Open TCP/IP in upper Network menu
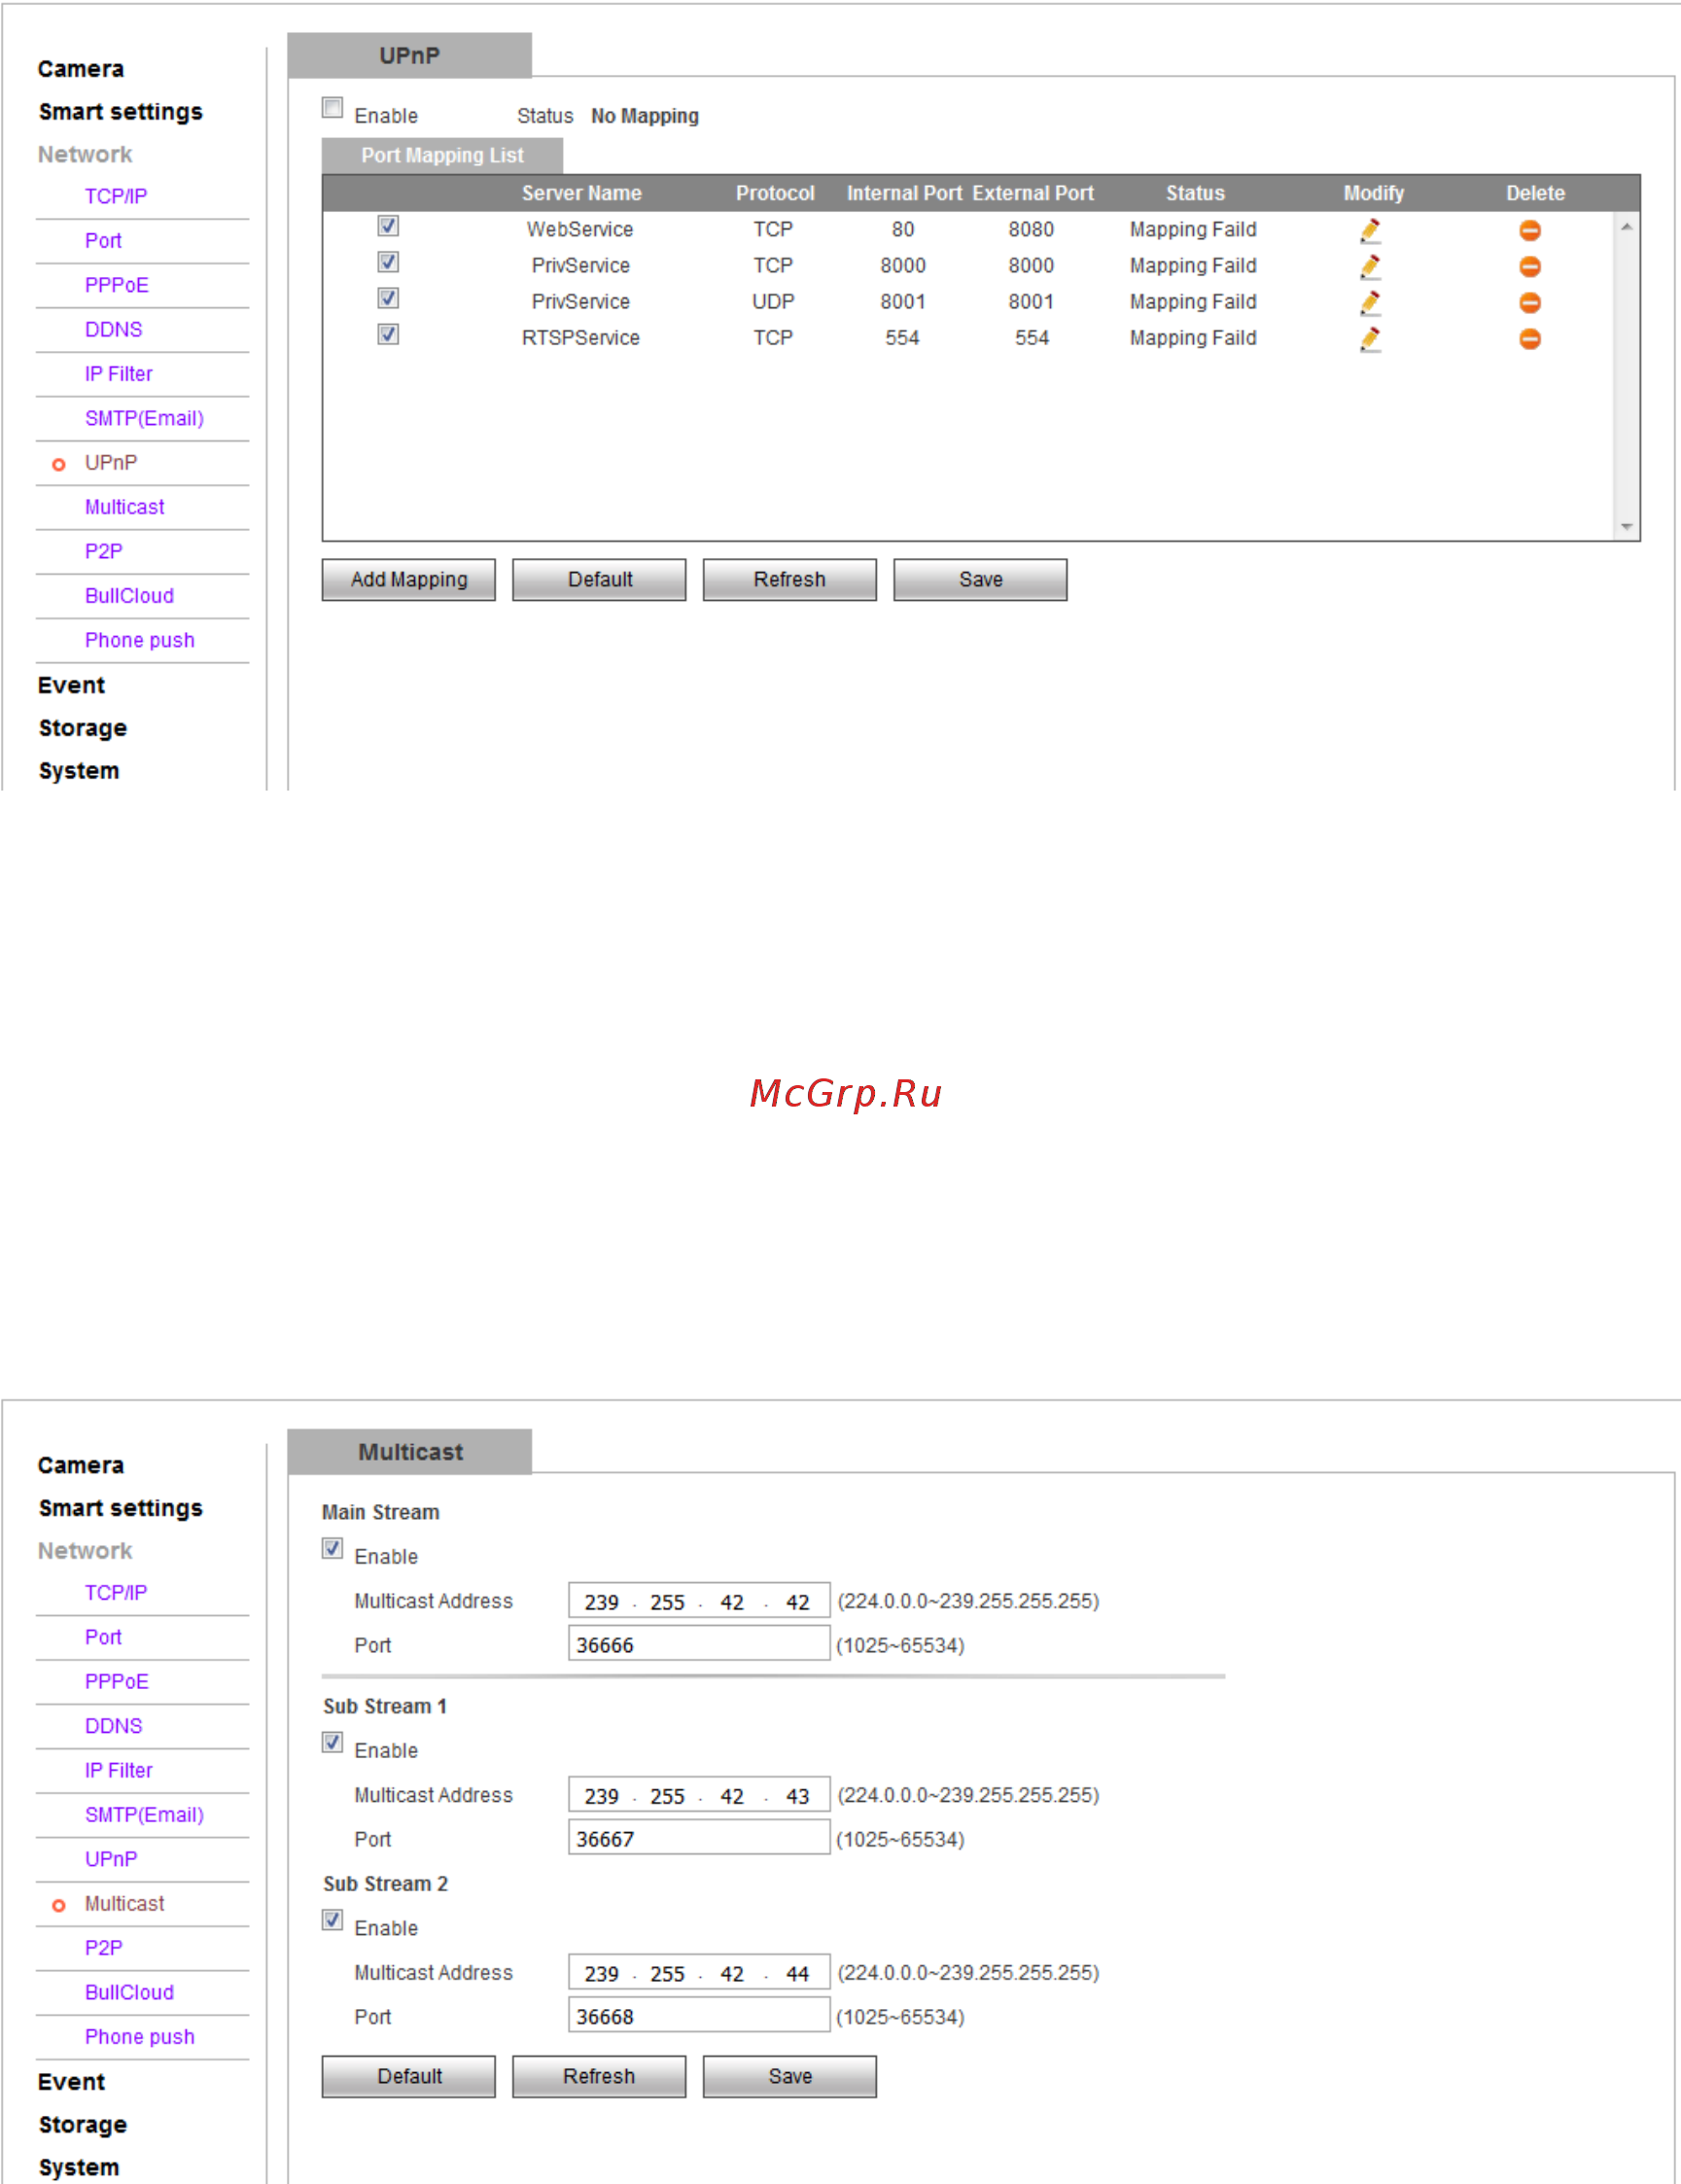Image resolution: width=1681 pixels, height=2184 pixels. click(116, 197)
